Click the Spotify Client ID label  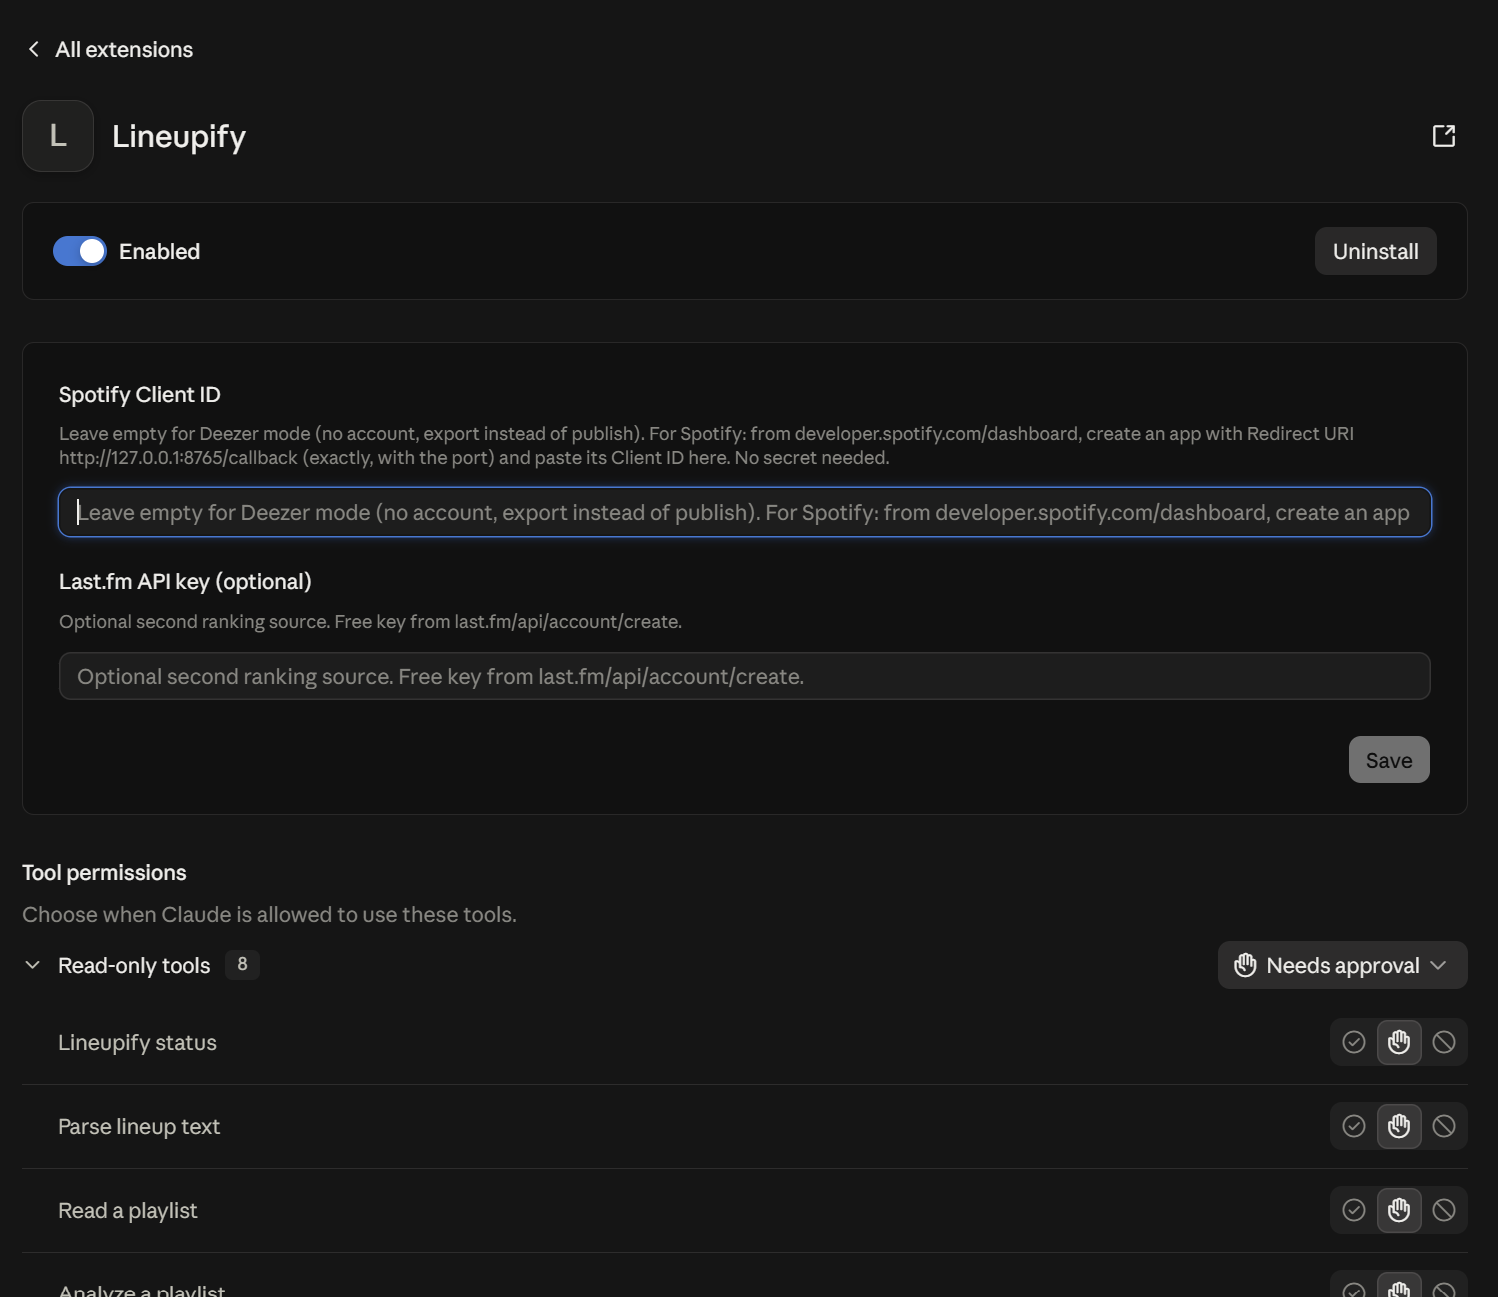139,394
